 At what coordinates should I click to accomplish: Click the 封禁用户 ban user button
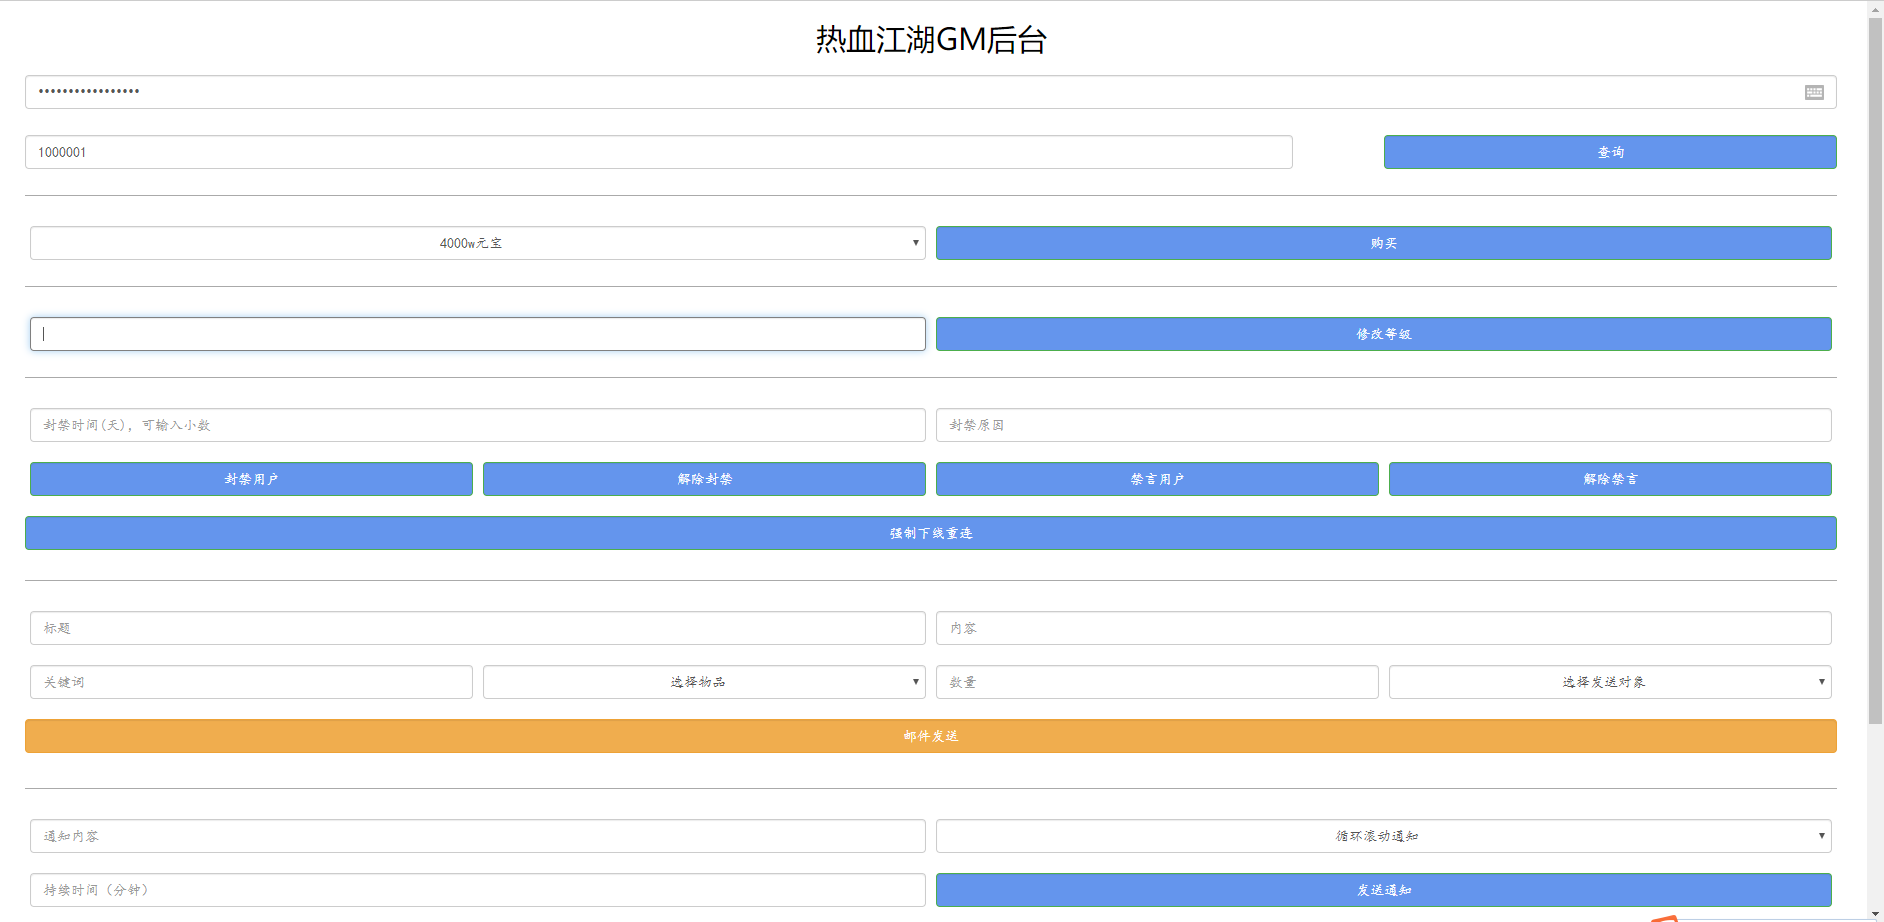point(250,479)
